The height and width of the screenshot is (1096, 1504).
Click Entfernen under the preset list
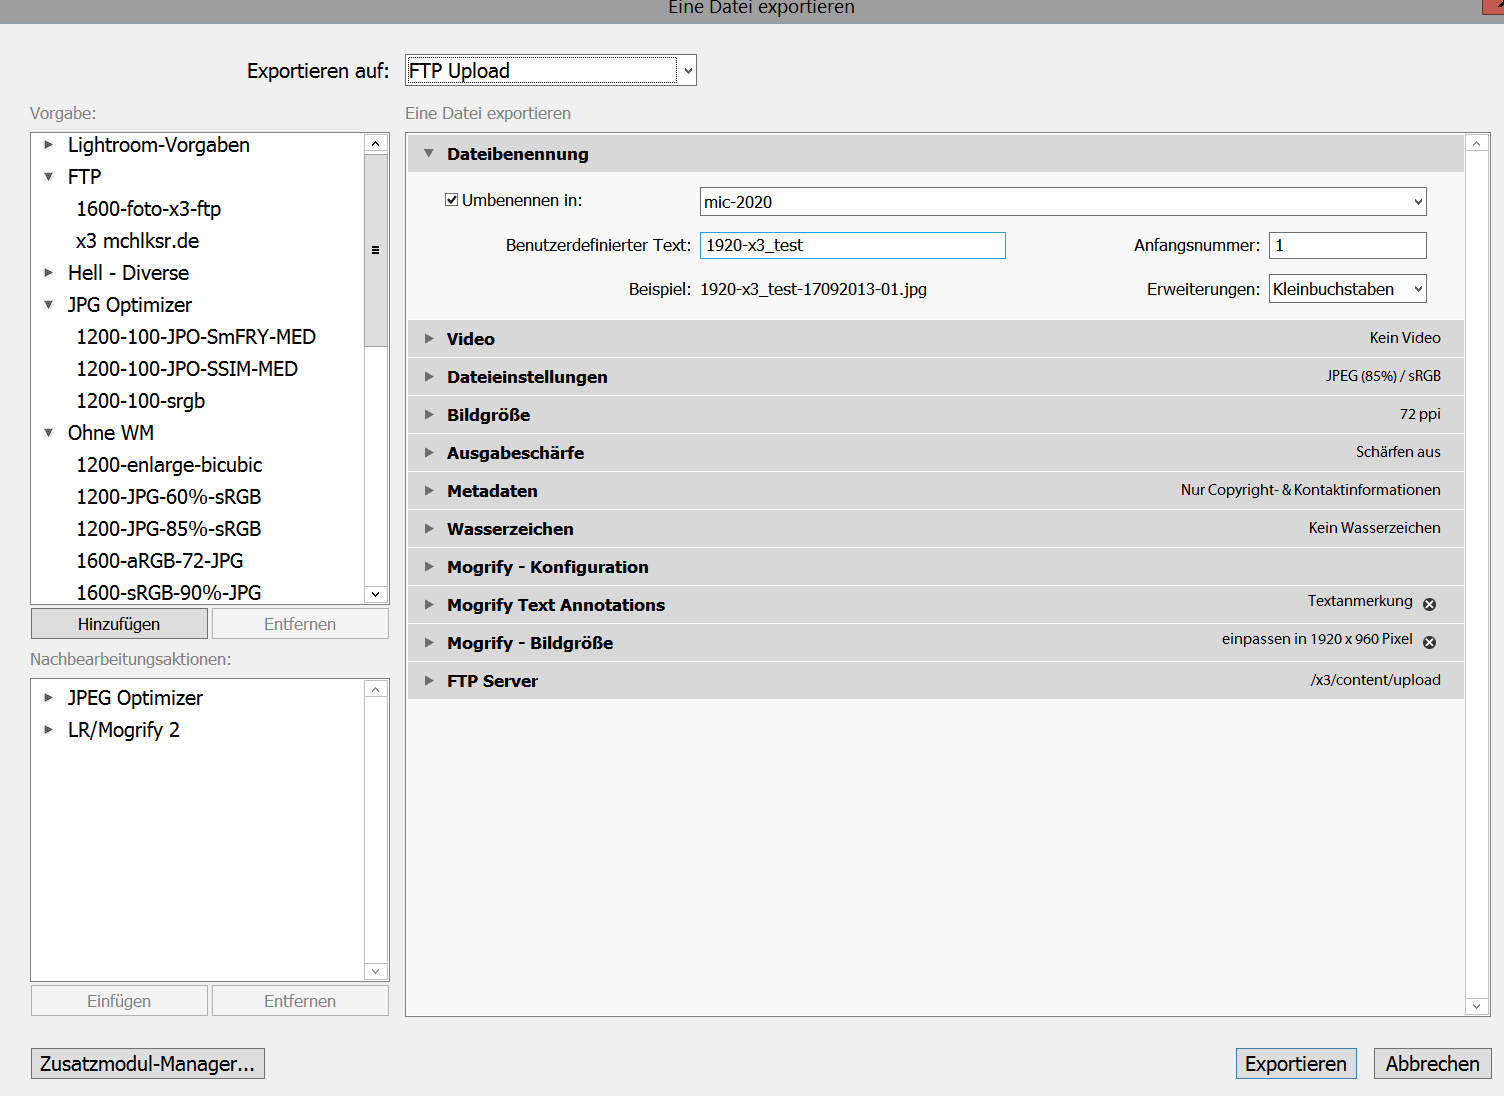[300, 624]
